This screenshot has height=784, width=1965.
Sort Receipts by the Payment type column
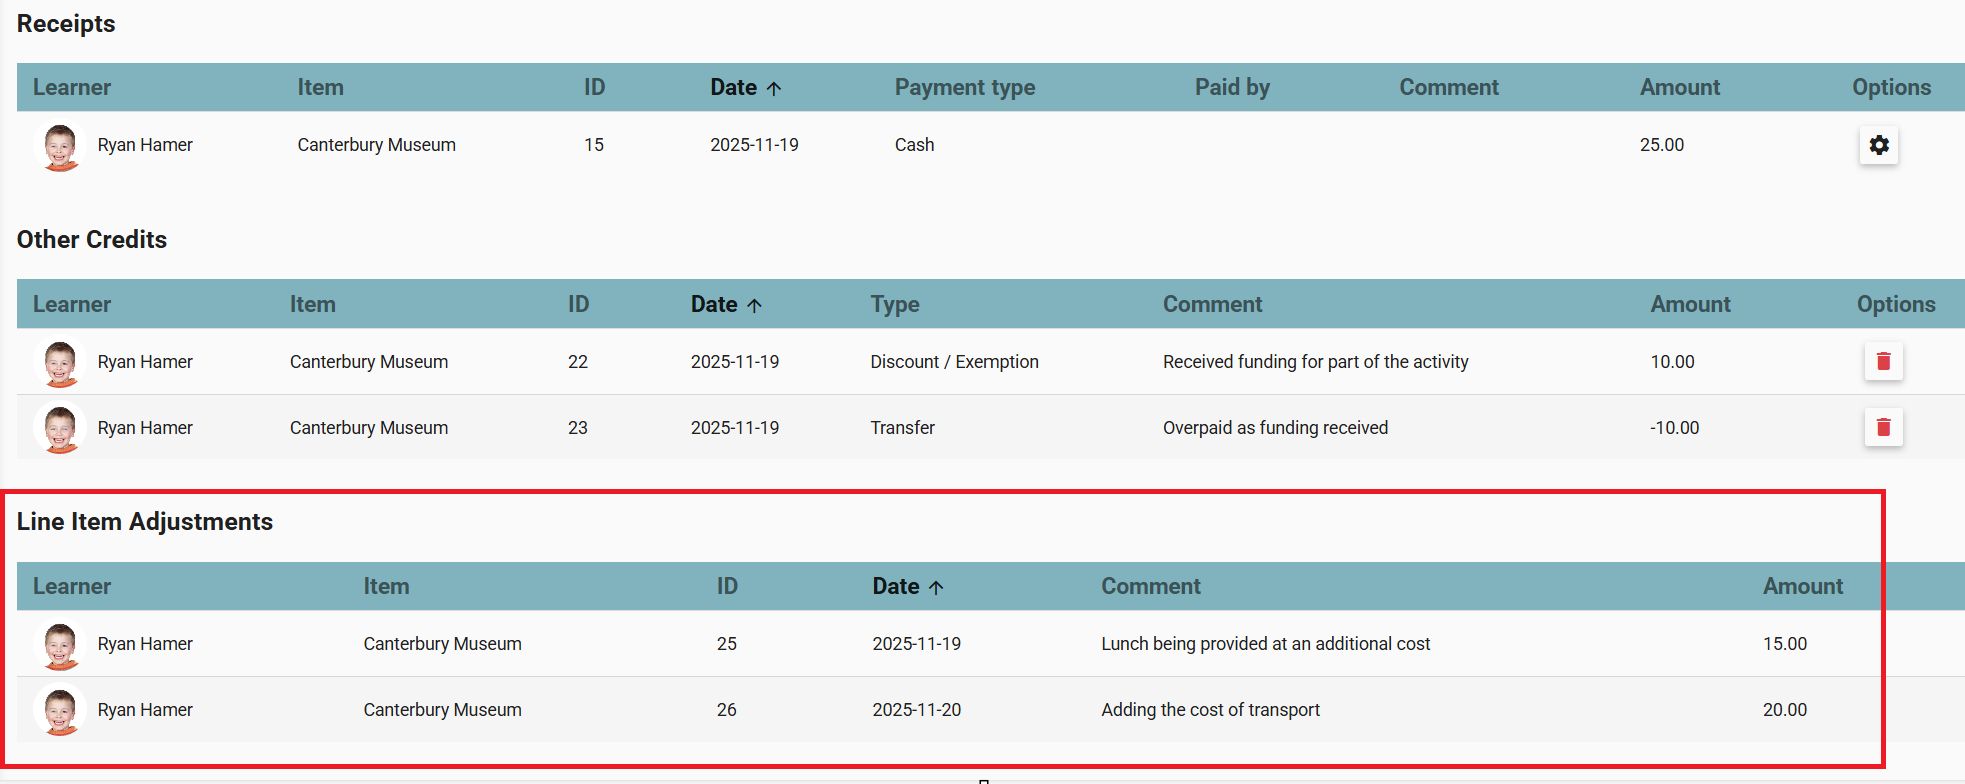[x=964, y=88]
